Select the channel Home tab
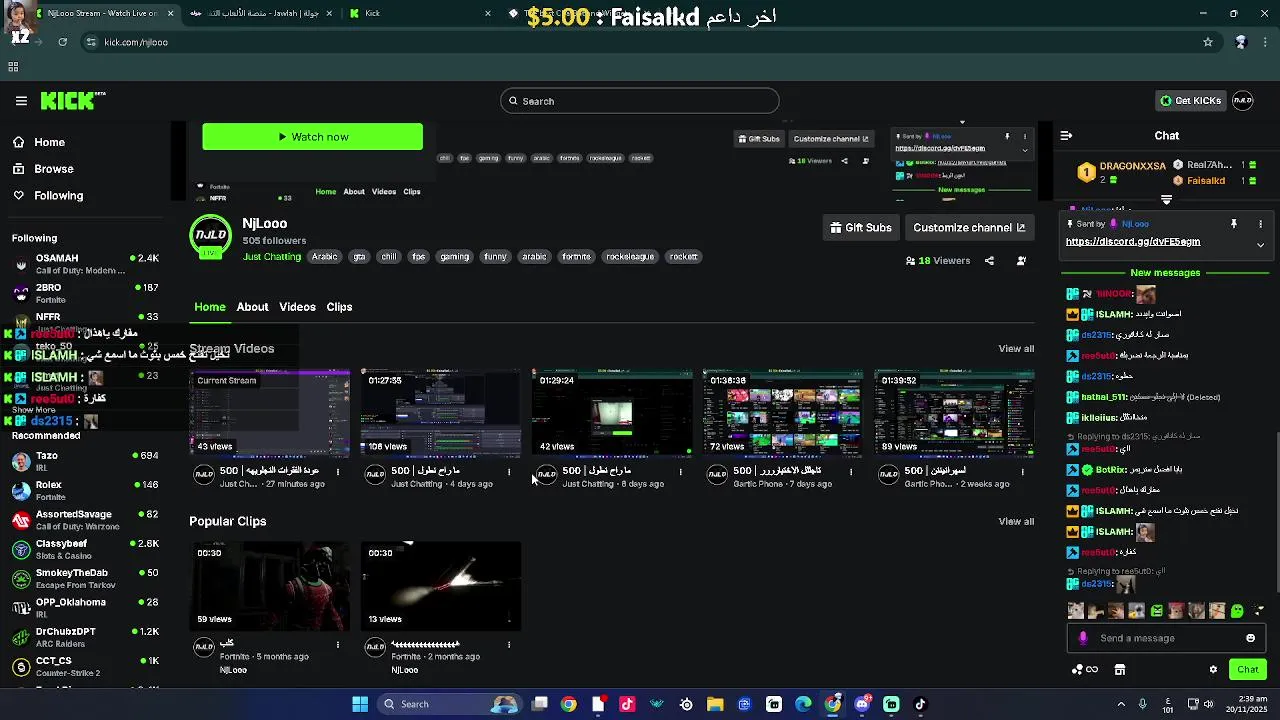The image size is (1280, 720). (209, 307)
